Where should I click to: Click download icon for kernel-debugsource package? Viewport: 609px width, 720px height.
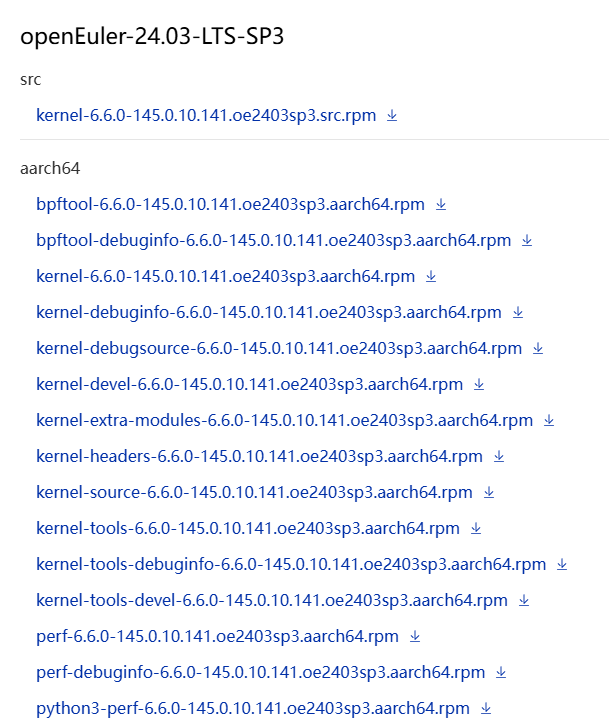[538, 349]
